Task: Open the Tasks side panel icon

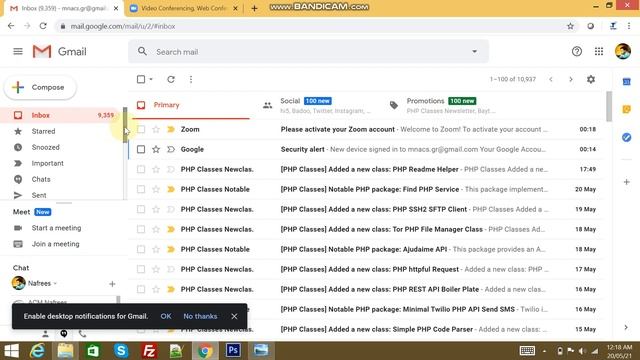Action: tap(627, 137)
